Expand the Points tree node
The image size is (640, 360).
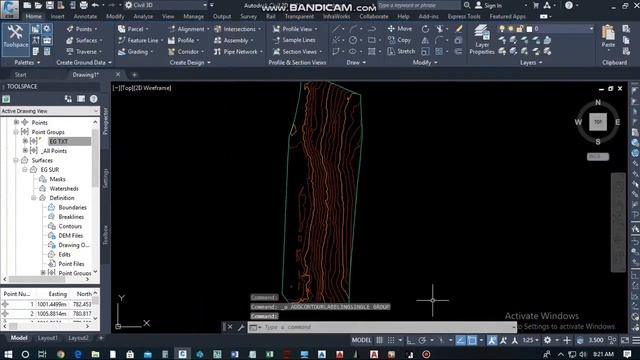[x=16, y=122]
